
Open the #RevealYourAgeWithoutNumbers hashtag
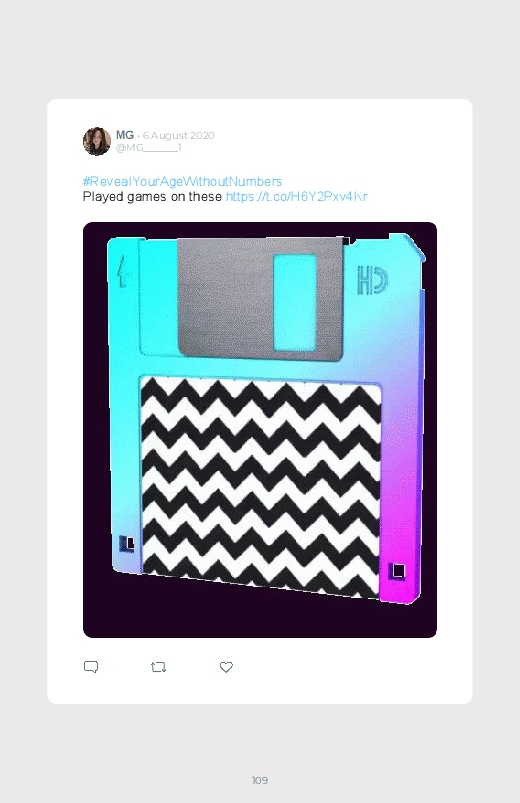tap(182, 181)
